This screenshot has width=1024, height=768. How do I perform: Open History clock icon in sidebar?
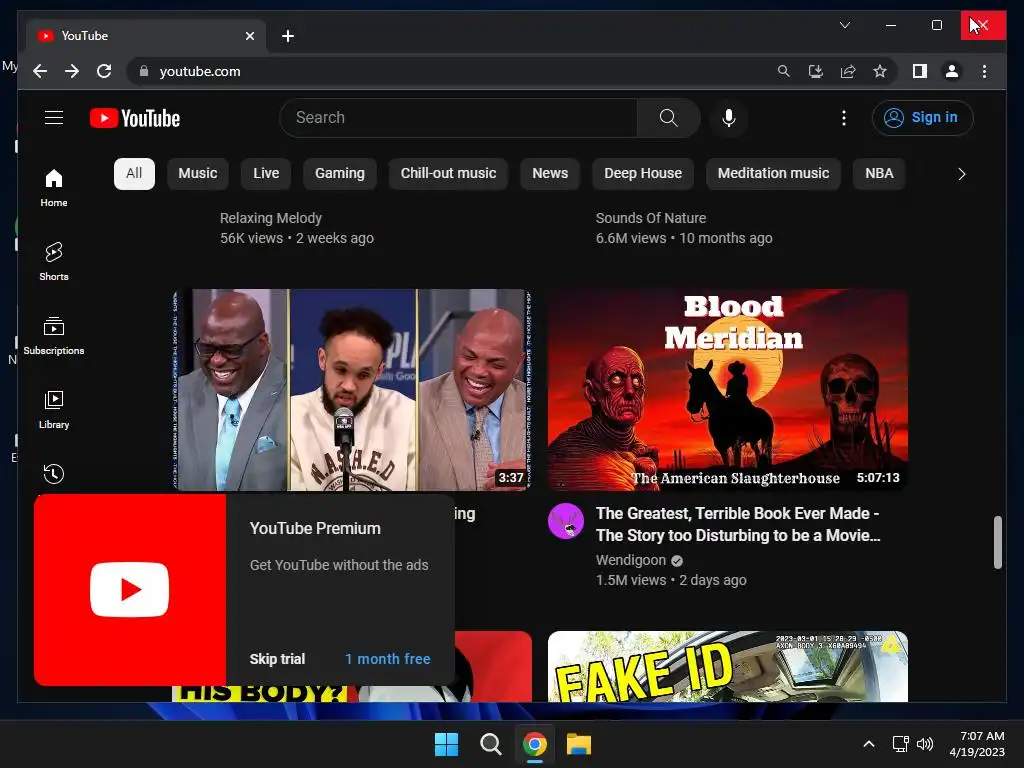54,473
